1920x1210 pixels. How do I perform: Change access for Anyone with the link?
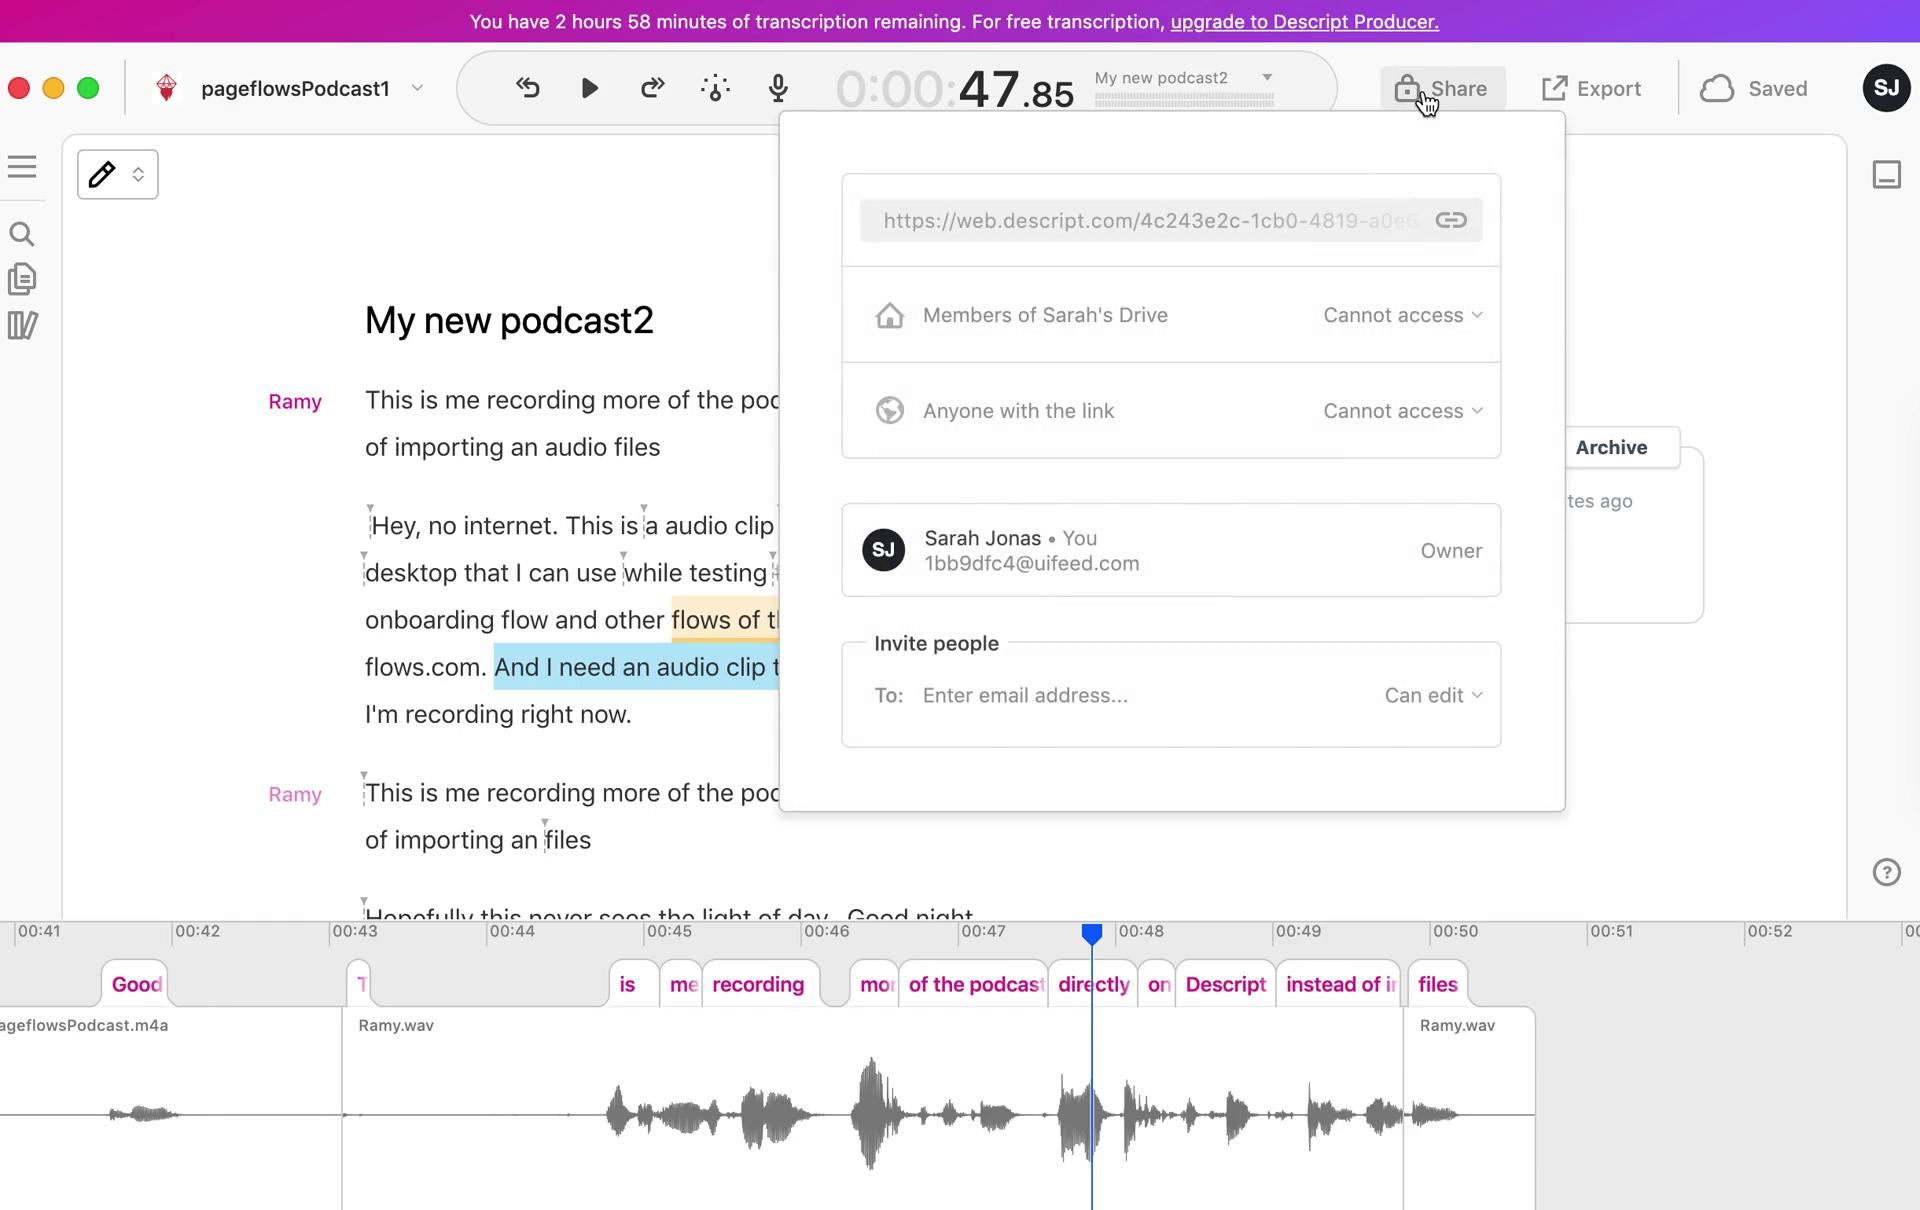click(1403, 411)
